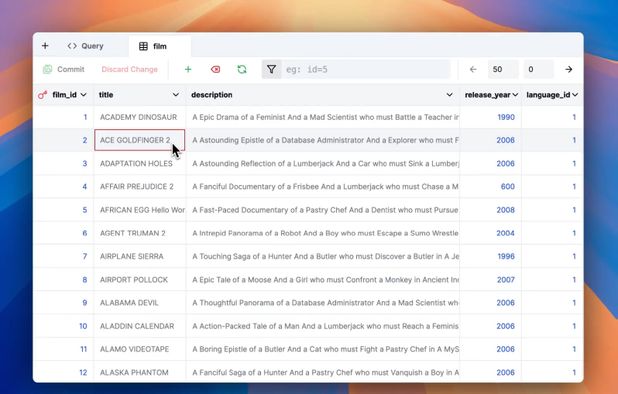Click the primary key icon beside film_id
Screen dimensions: 618x394
click(42, 95)
